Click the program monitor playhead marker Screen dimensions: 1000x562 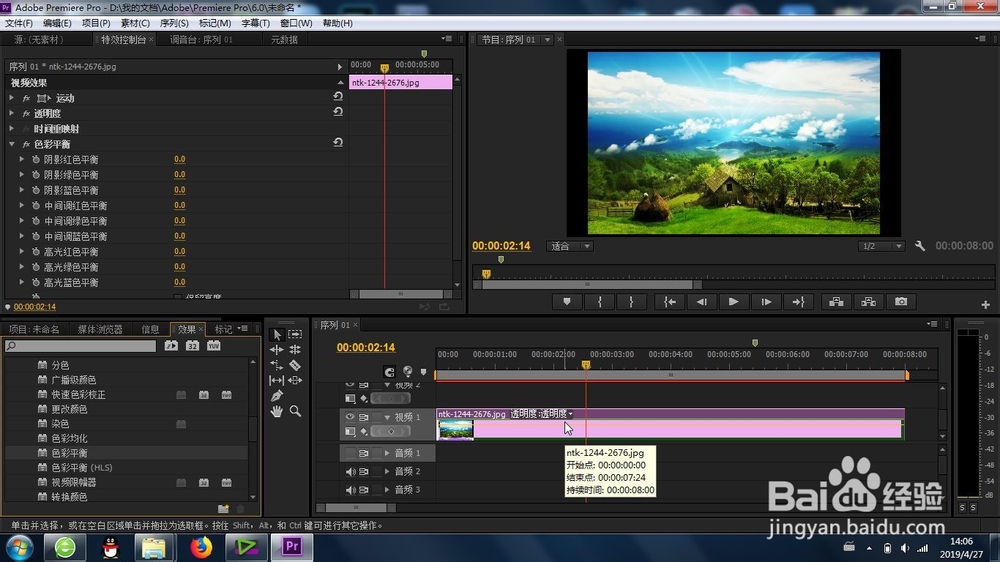pyautogui.click(x=487, y=274)
